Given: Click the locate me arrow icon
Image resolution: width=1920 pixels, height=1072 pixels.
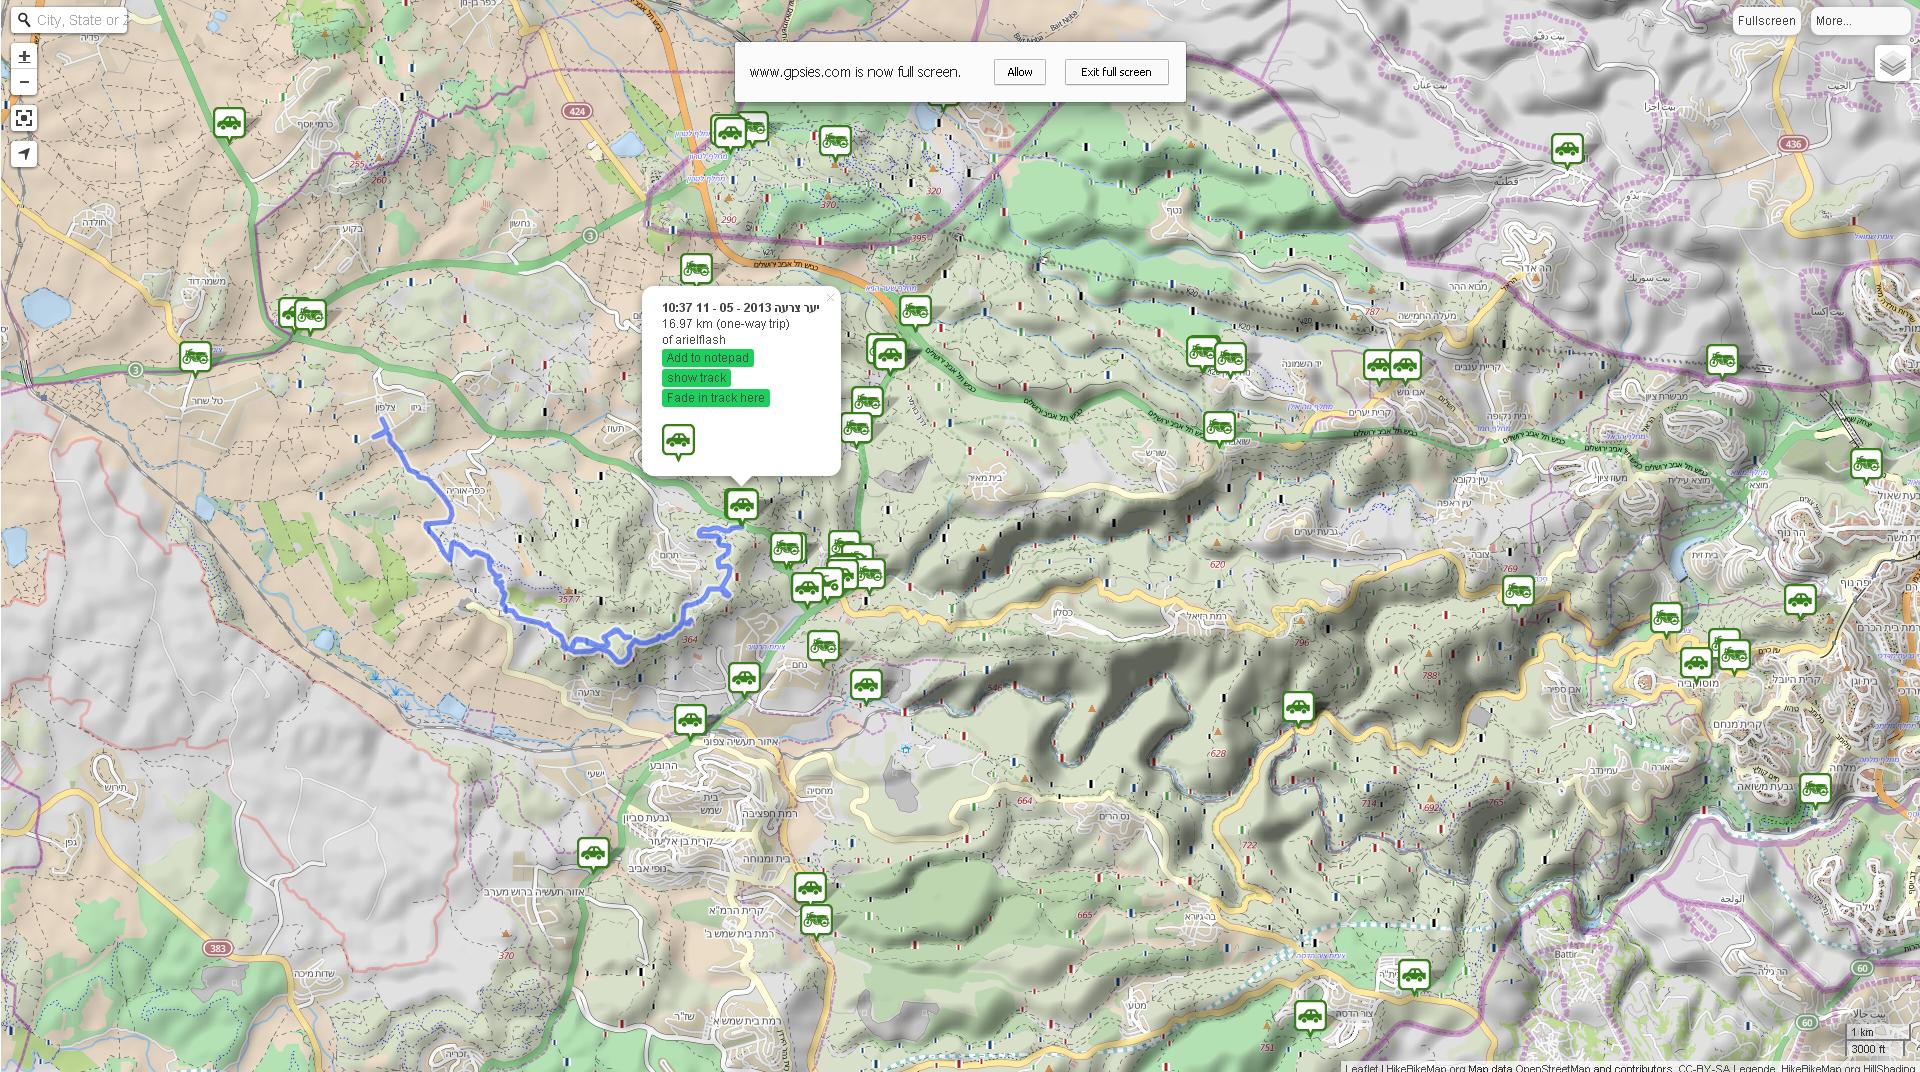Looking at the screenshot, I should coord(24,154).
